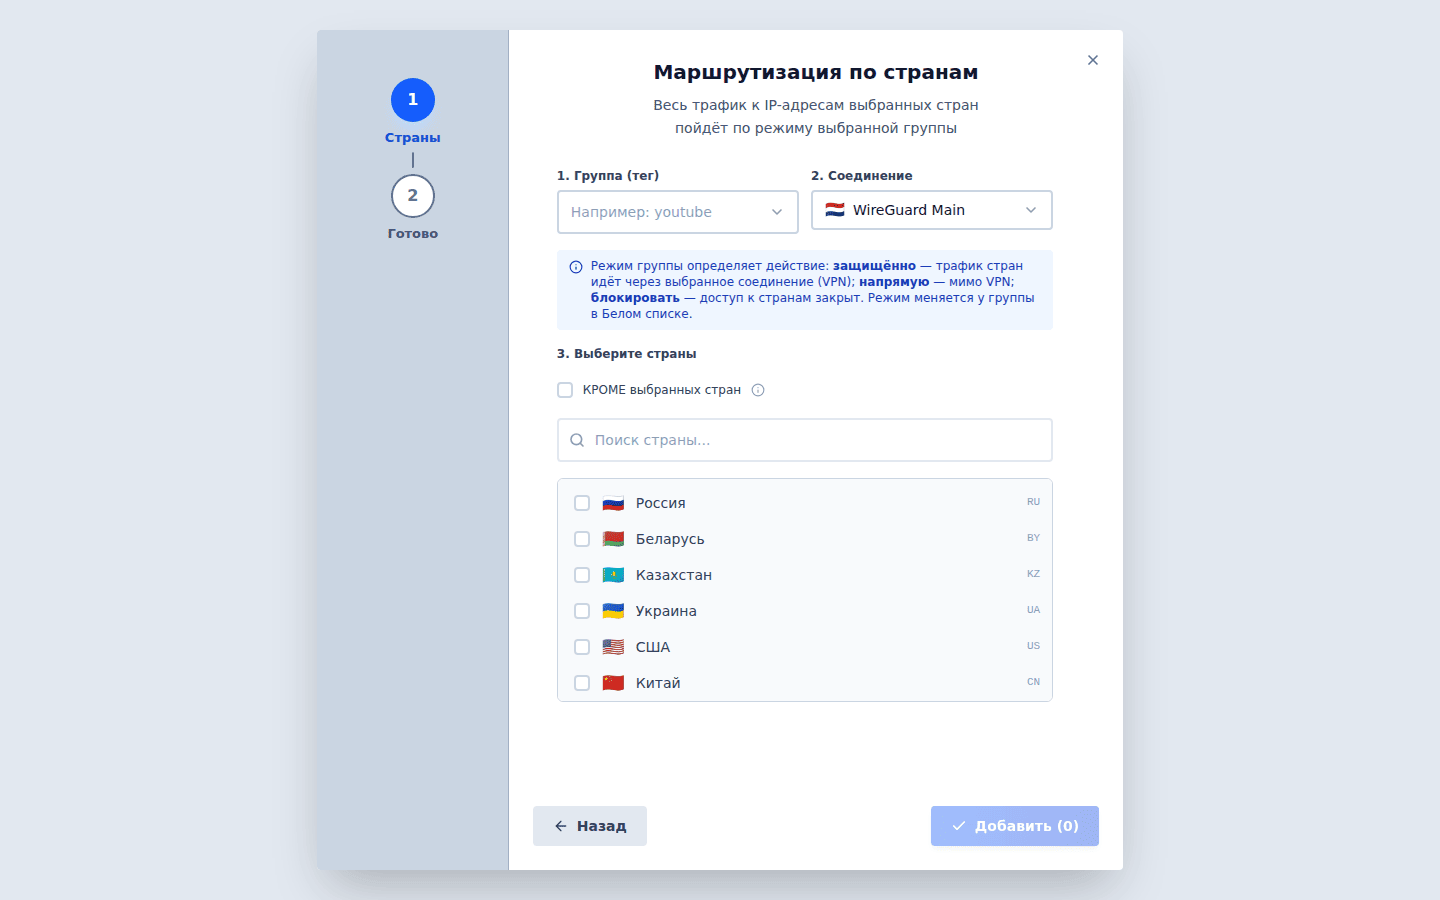Click the 'КРОМЕ выбранных стран' label
This screenshot has height=900, width=1440.
(662, 390)
